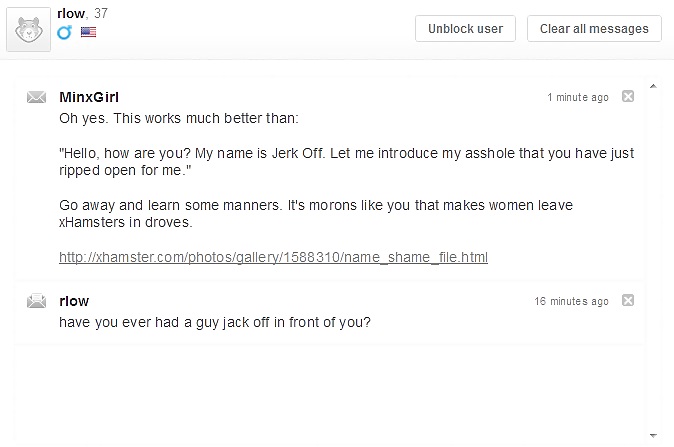Delete MinxGirl's message with the X icon
The height and width of the screenshot is (447, 674).
point(628,96)
